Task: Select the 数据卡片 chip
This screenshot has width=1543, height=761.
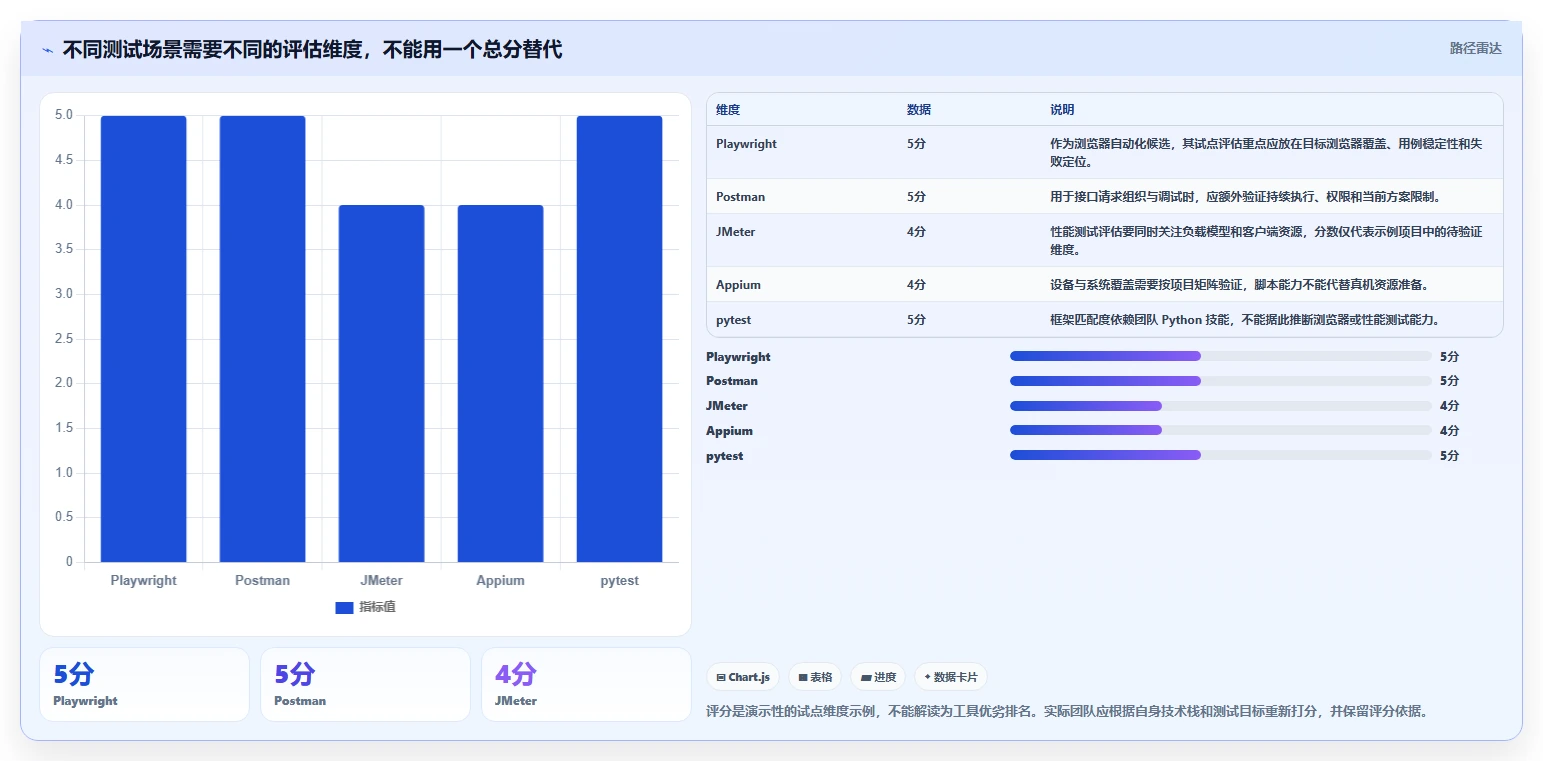Action: [951, 677]
